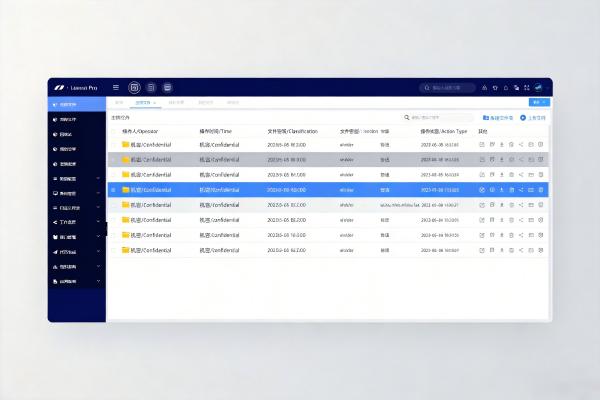Focus the file search field above the table
Image resolution: width=600 pixels, height=400 pixels.
(439, 118)
